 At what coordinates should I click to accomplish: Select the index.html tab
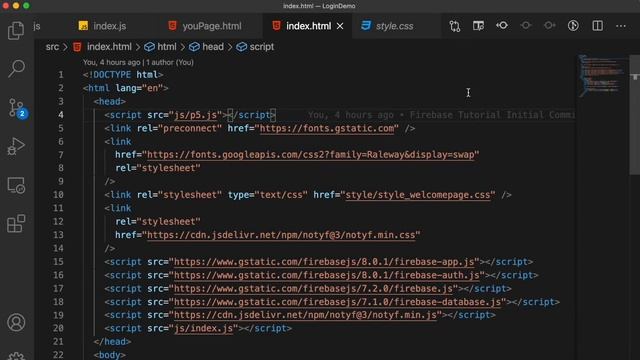308,26
